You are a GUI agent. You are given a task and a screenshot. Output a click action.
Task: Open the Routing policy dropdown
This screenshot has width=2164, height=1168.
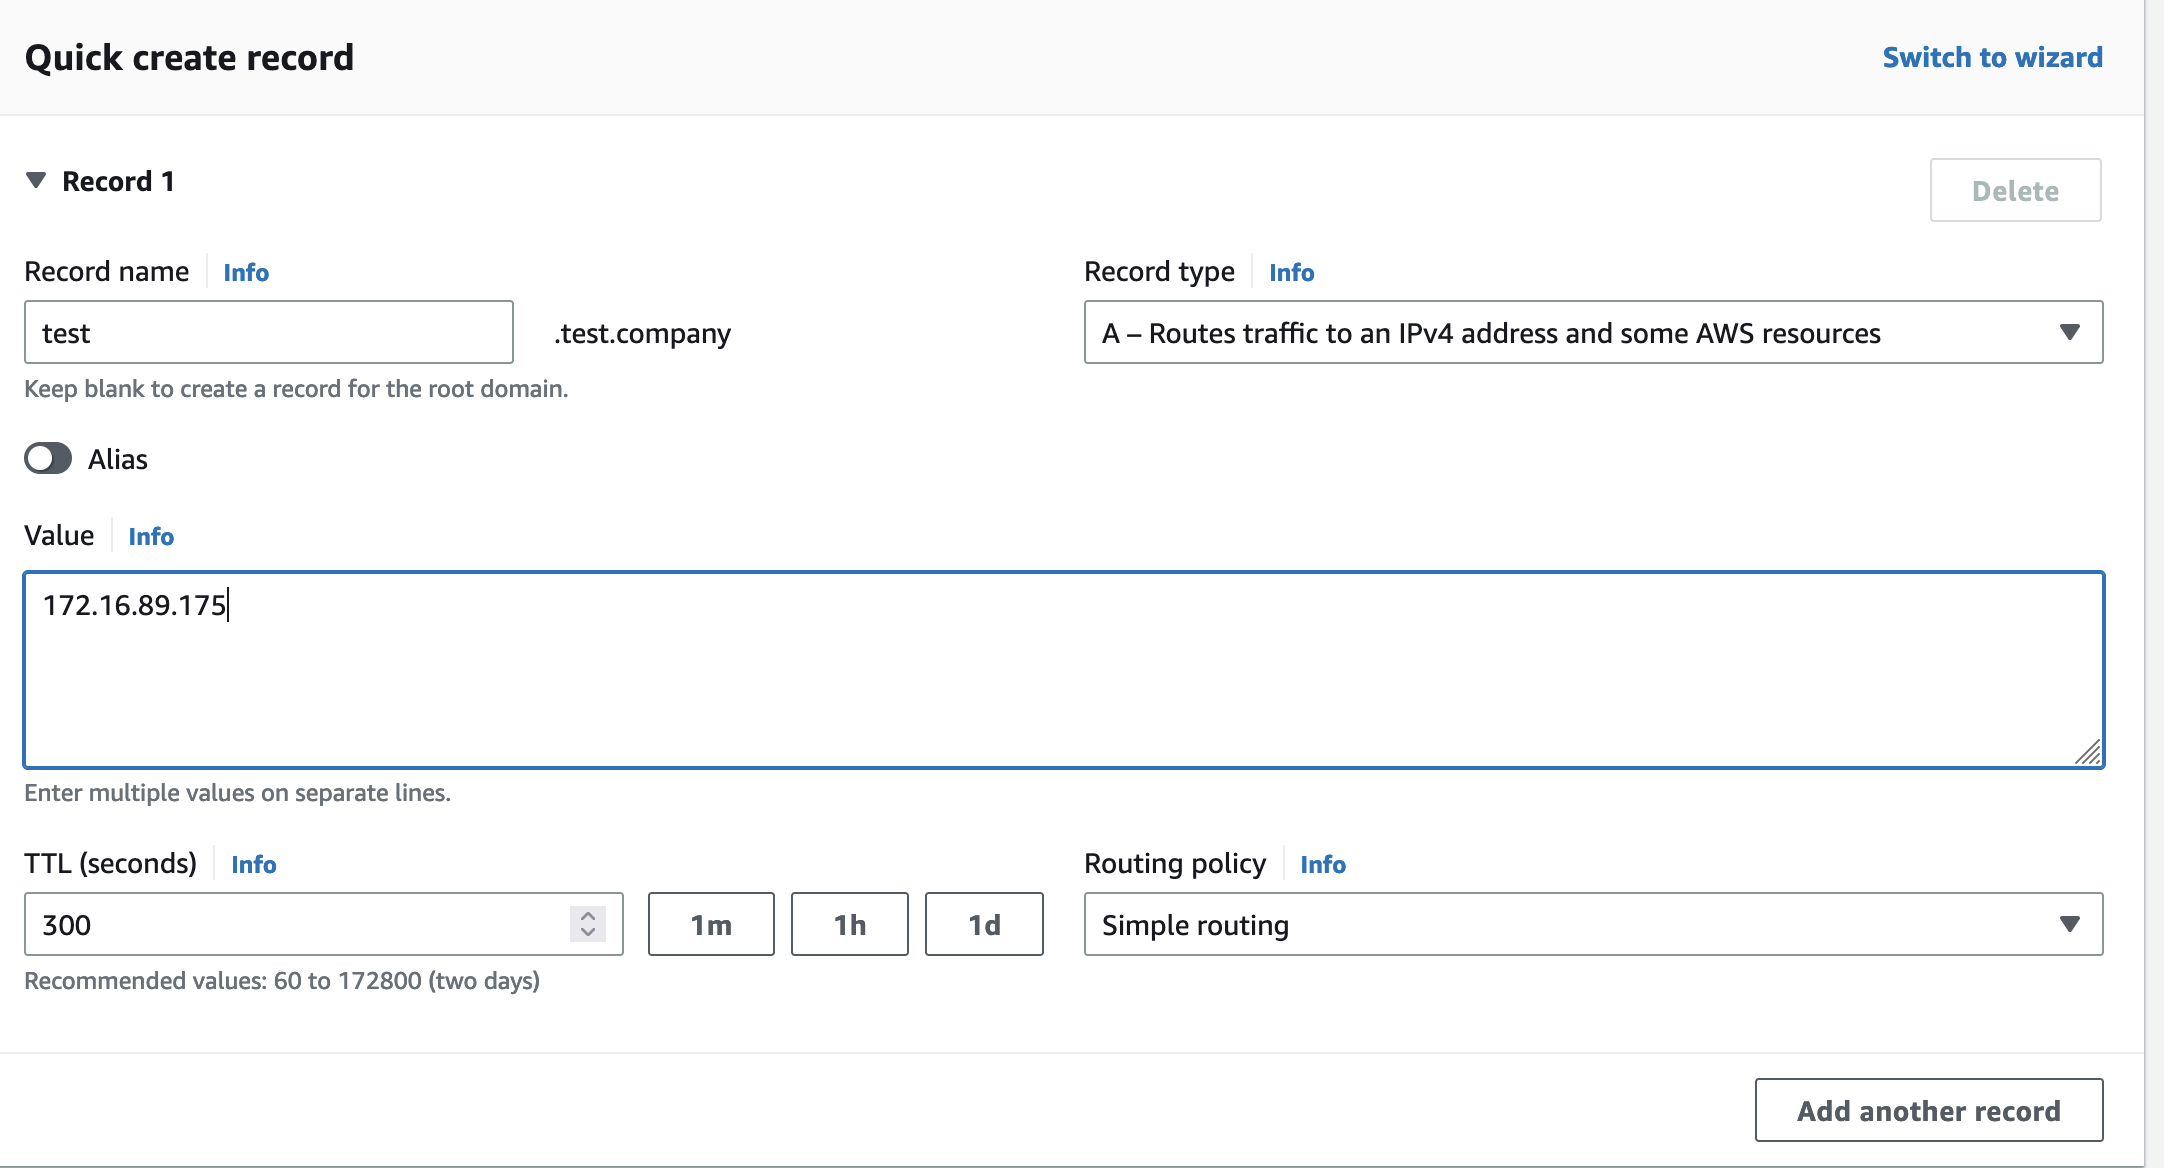[1593, 925]
